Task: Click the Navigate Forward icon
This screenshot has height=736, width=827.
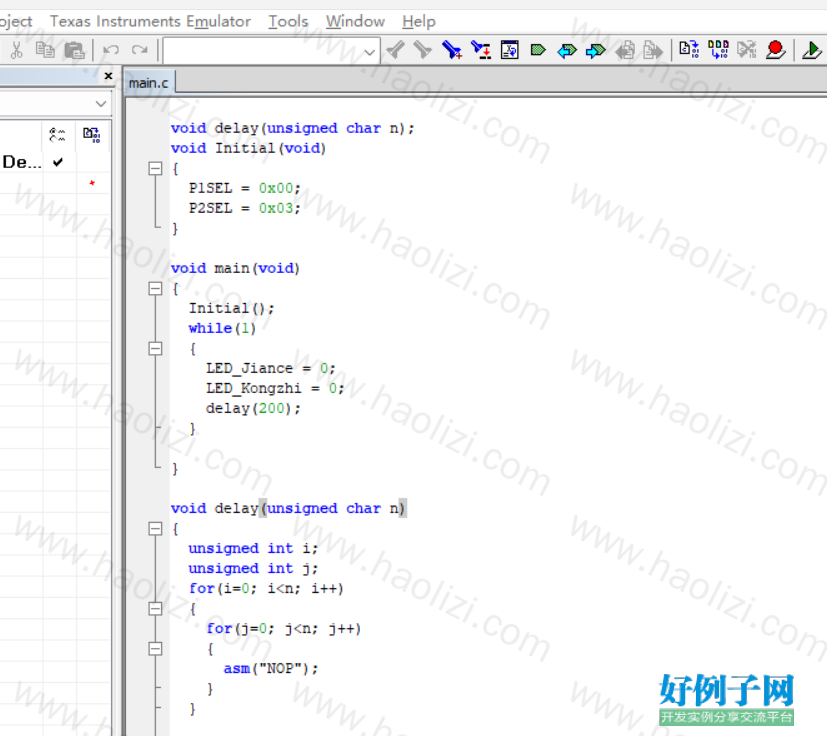Action: click(653, 51)
